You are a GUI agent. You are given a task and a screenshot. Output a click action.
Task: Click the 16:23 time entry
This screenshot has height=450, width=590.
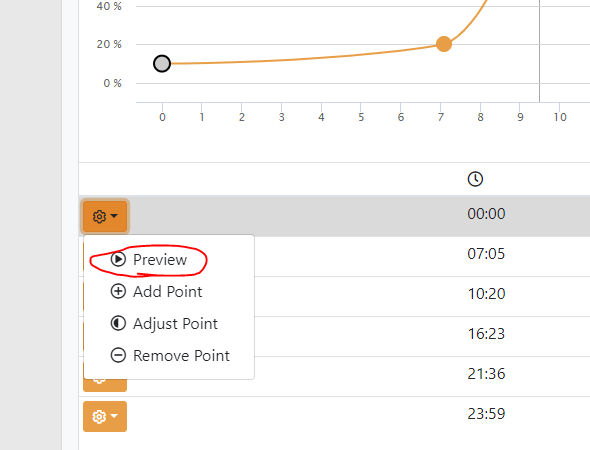pos(486,334)
